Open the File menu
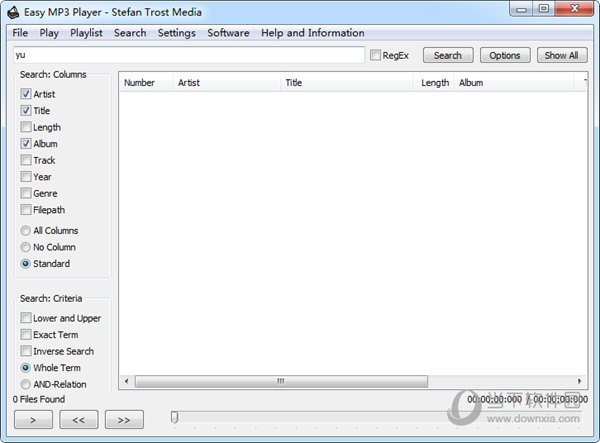 pyautogui.click(x=20, y=33)
